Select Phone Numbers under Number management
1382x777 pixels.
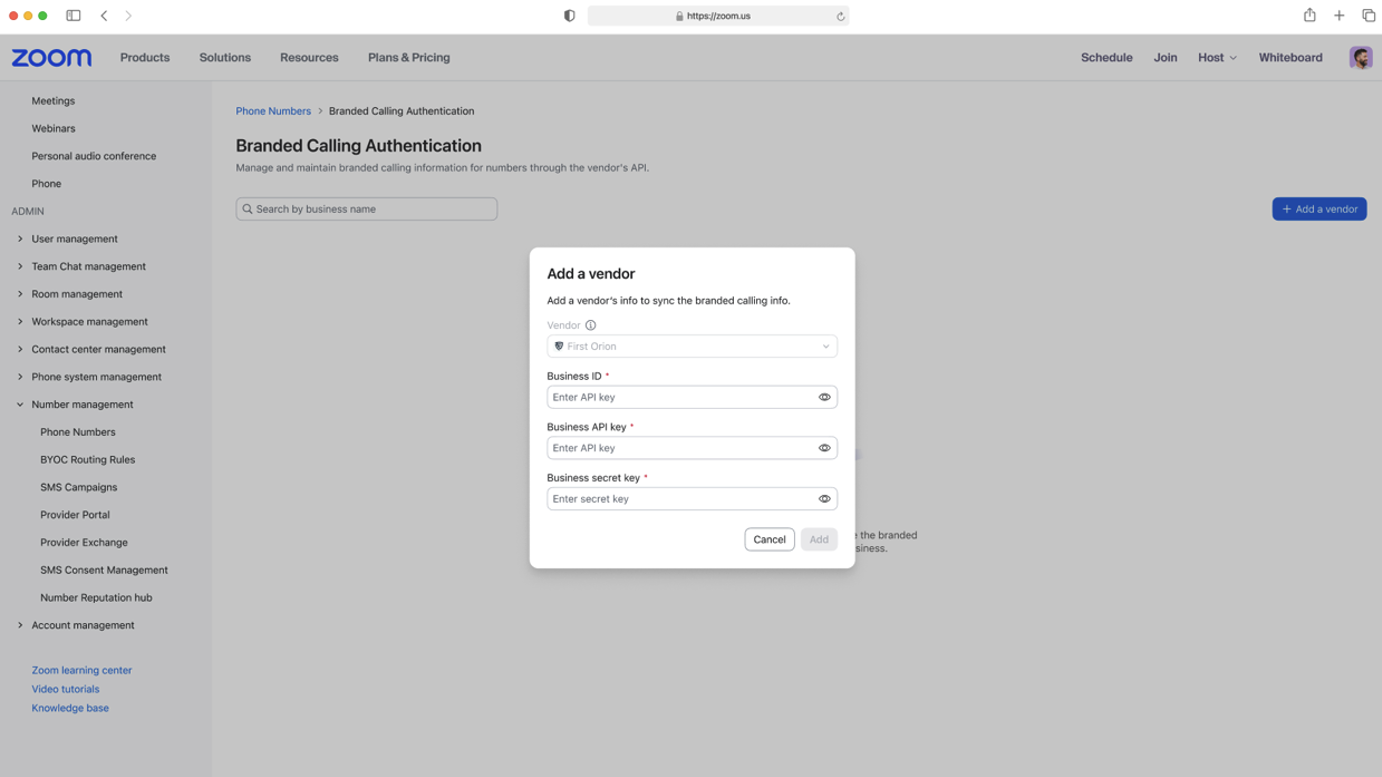[x=78, y=432]
